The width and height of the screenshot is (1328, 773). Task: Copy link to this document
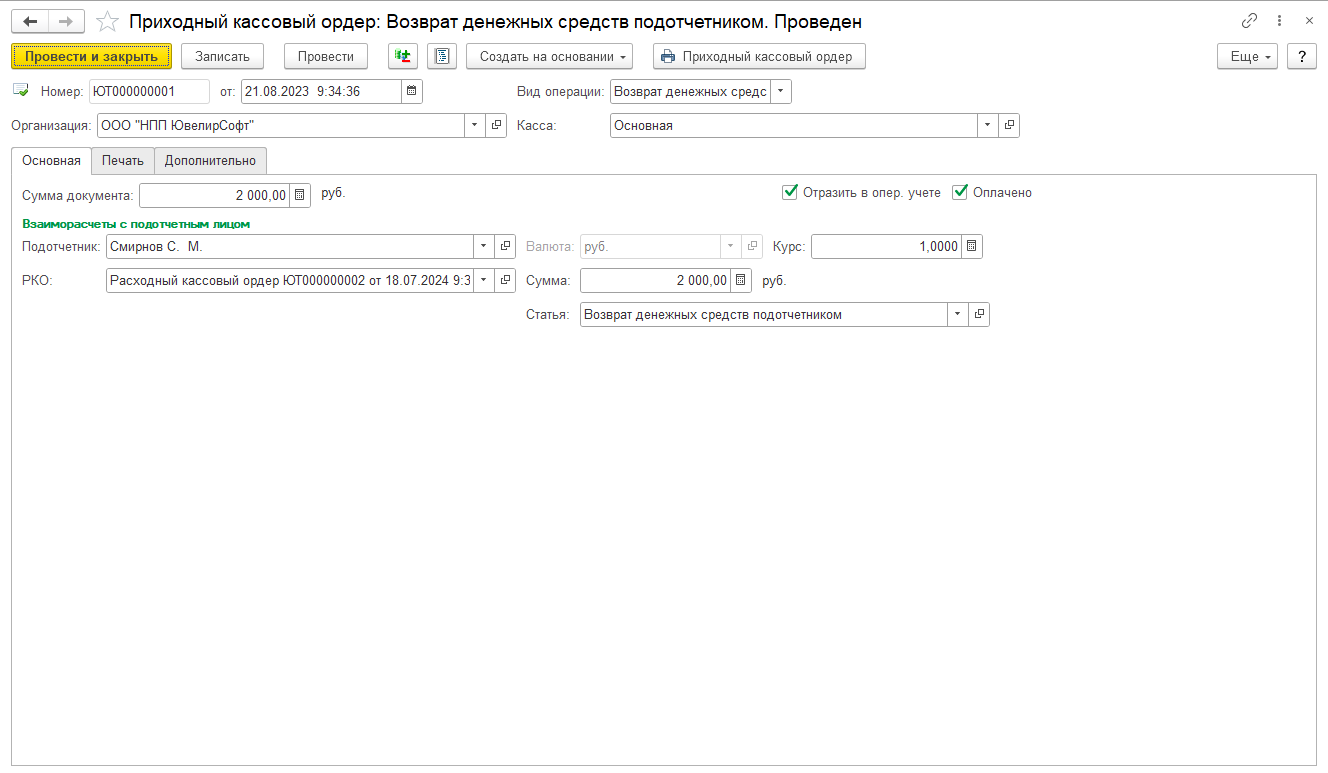pyautogui.click(x=1249, y=21)
